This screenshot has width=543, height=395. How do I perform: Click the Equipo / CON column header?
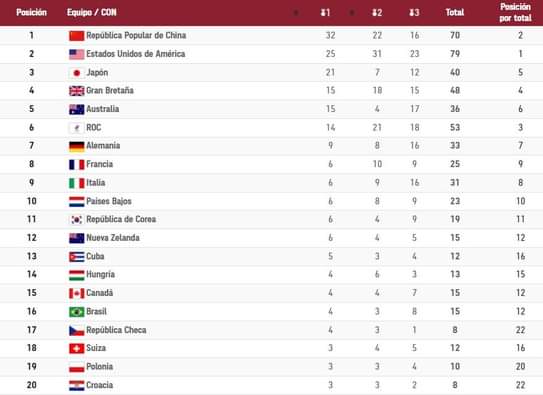point(92,12)
